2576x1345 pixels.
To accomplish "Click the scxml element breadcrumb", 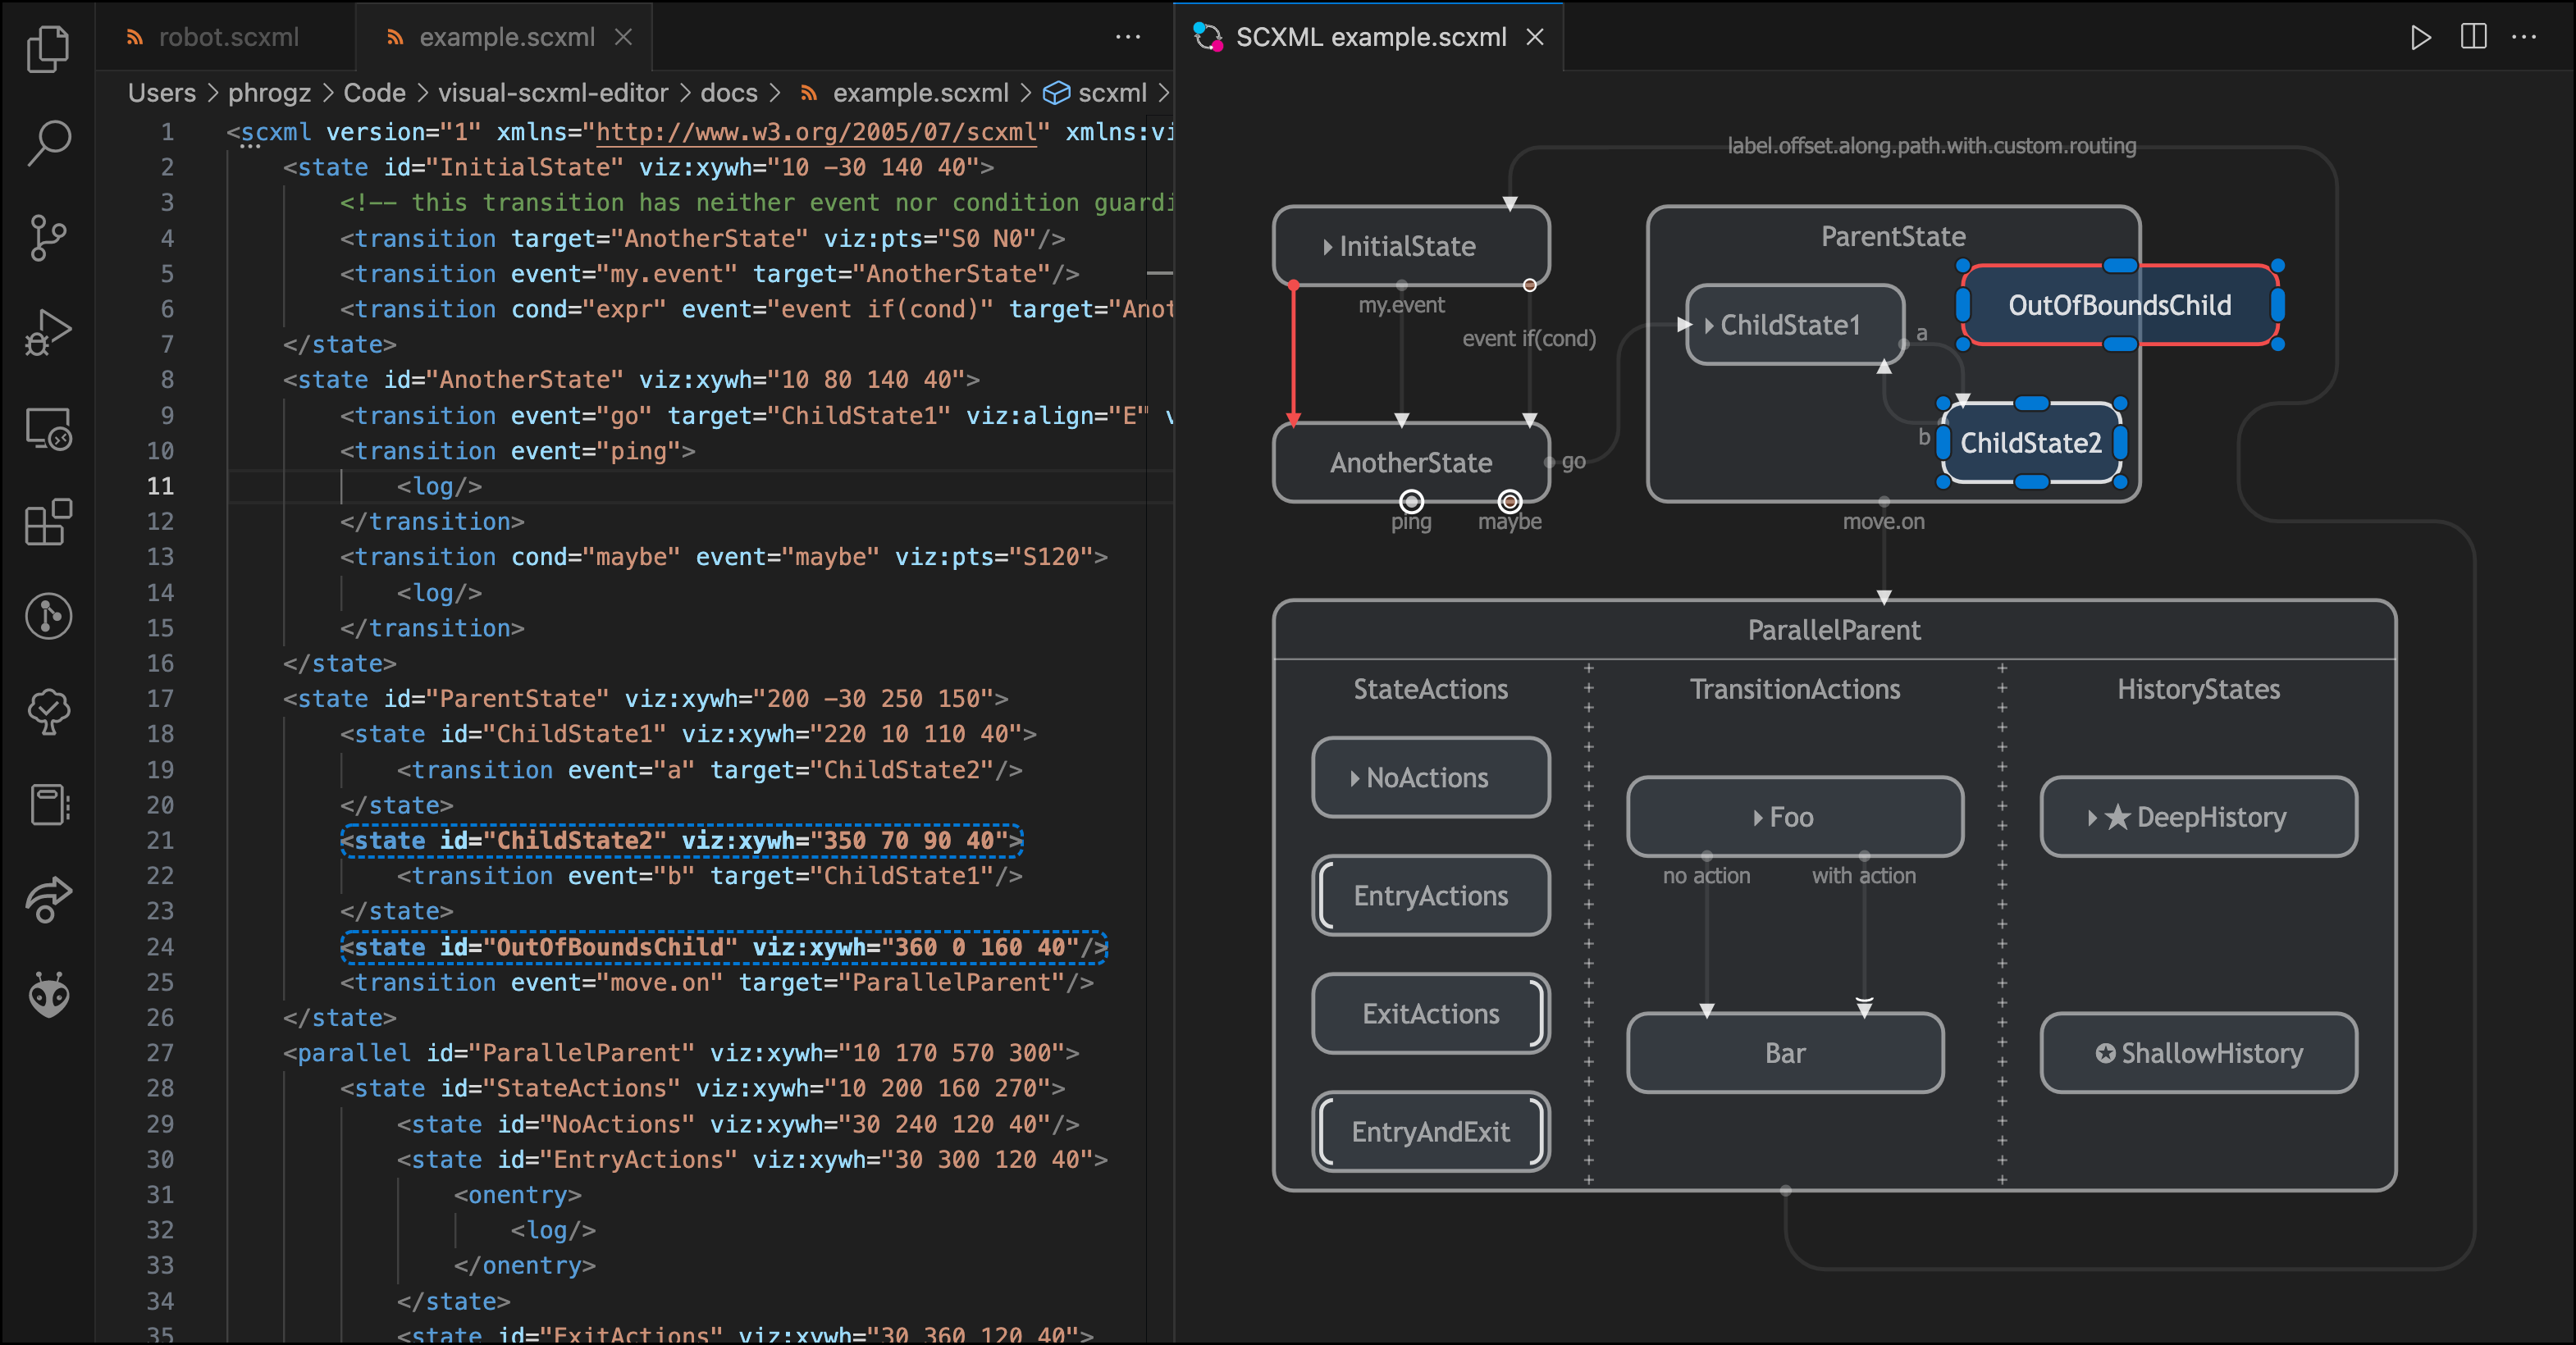I will click(1111, 93).
